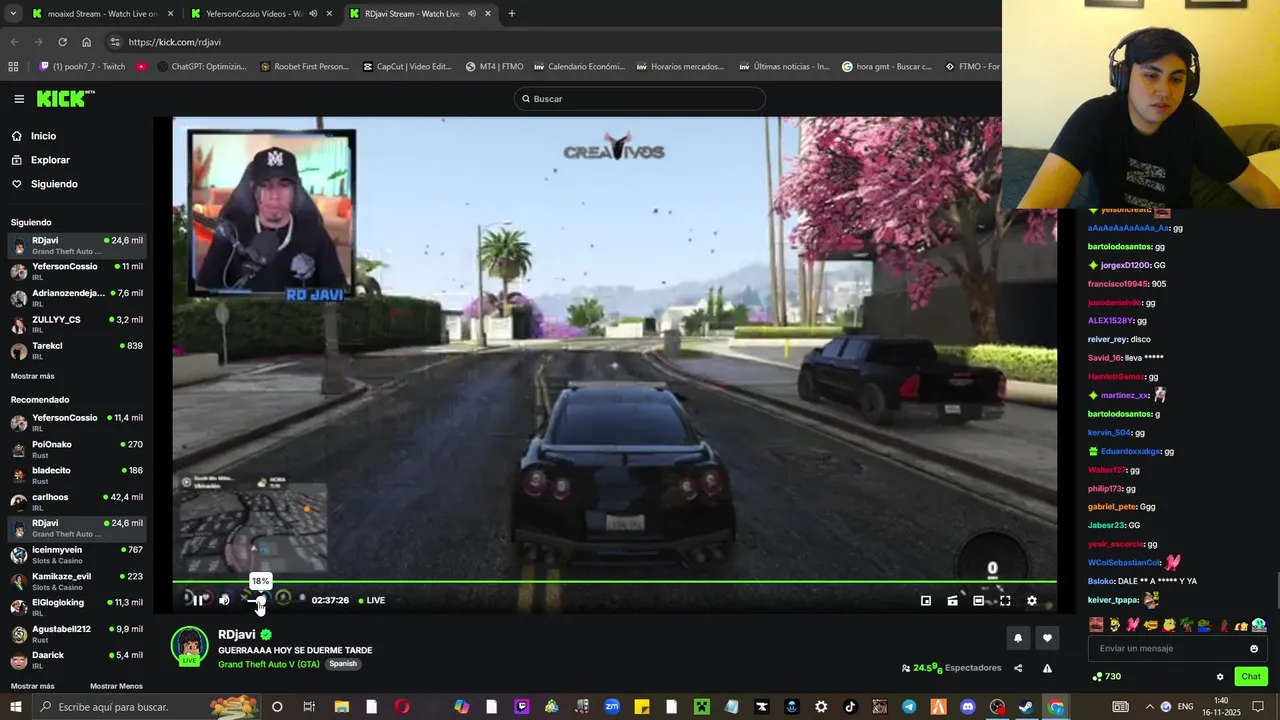This screenshot has width=1280, height=720.
Task: Open Roobet First Person bookmark
Action: pos(304,67)
